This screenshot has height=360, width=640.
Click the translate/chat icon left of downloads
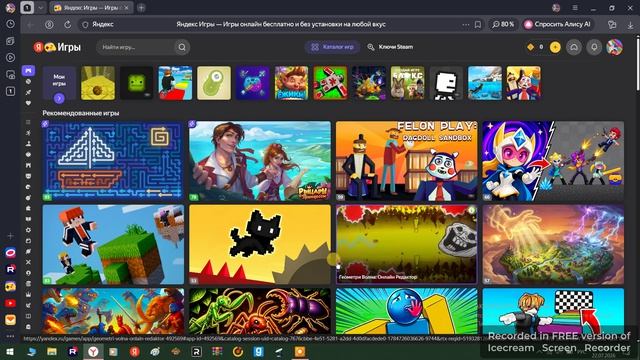pyautogui.click(x=612, y=24)
